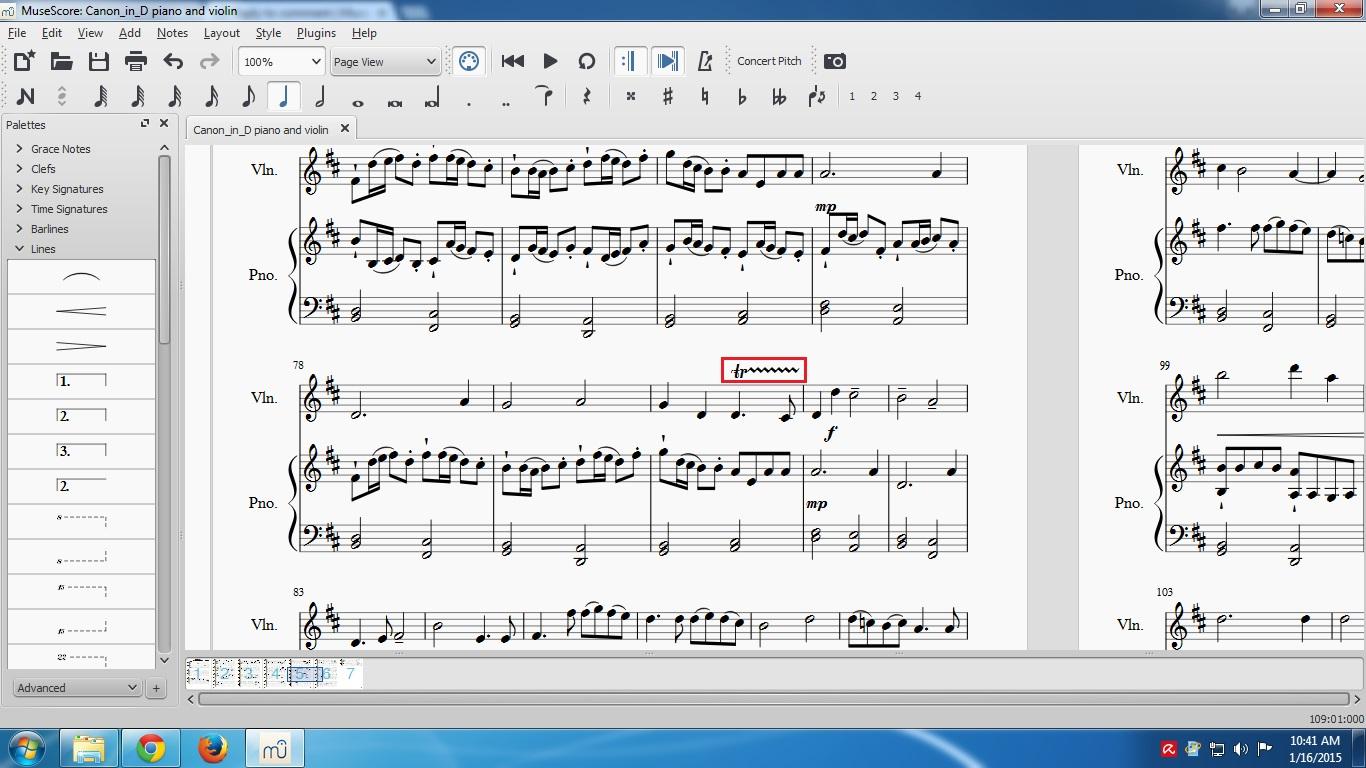Select the crescendo hairpin line
The height and width of the screenshot is (768, 1366).
(x=81, y=311)
